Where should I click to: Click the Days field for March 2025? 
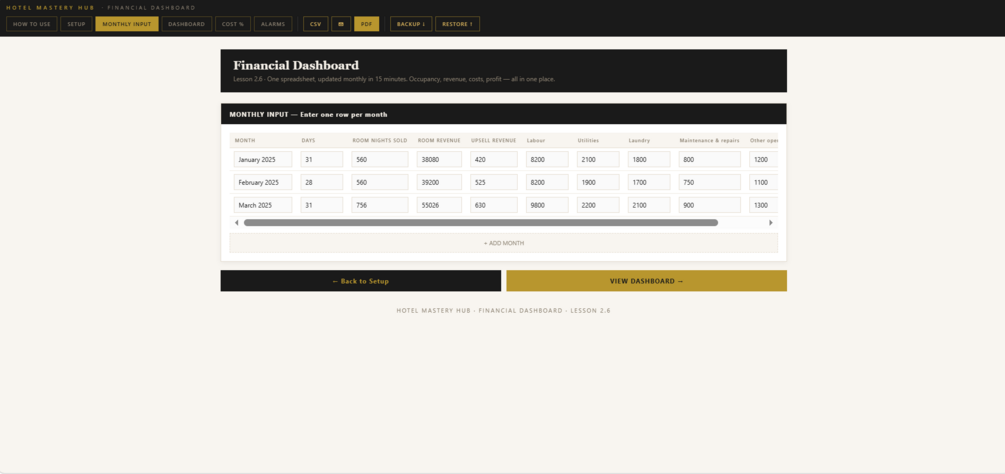click(322, 205)
